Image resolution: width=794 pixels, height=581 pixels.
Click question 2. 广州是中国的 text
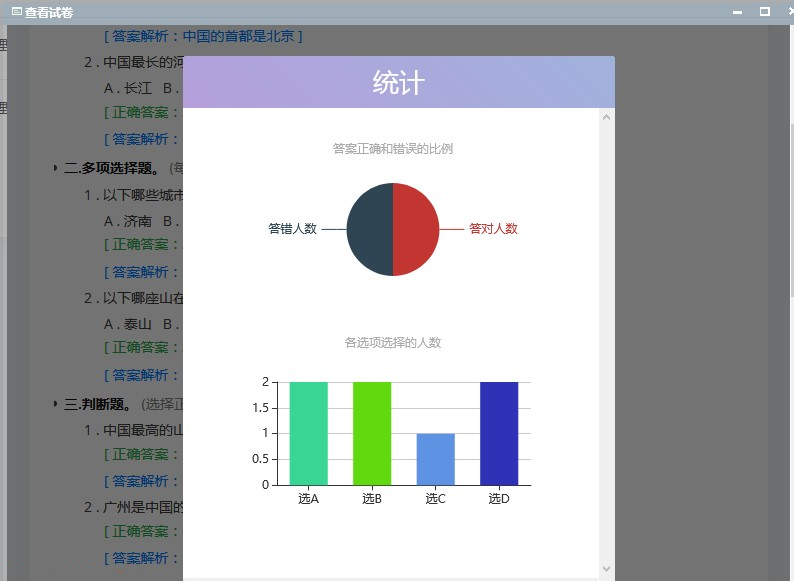point(134,507)
